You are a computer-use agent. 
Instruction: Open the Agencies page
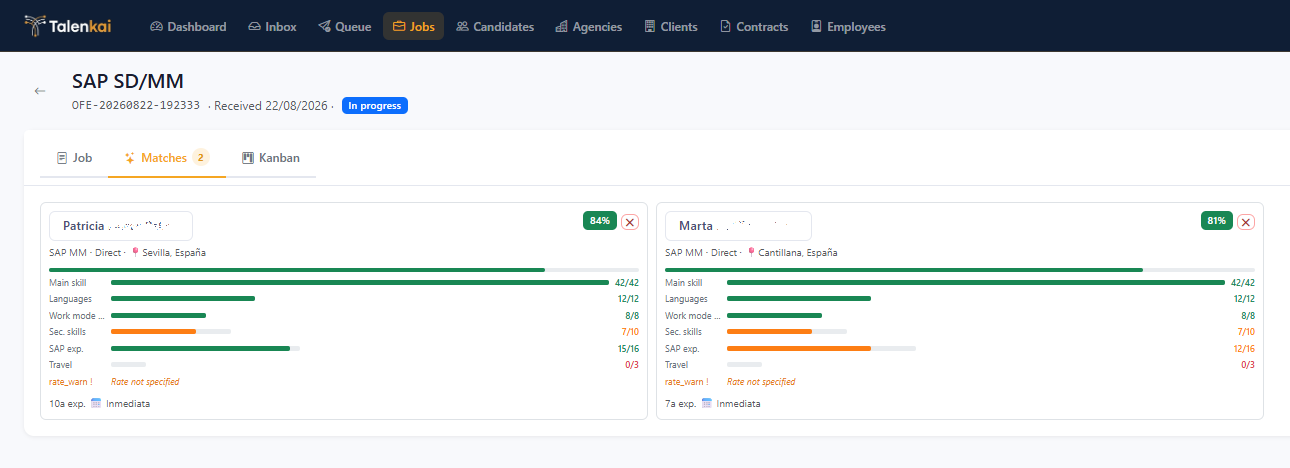588,27
